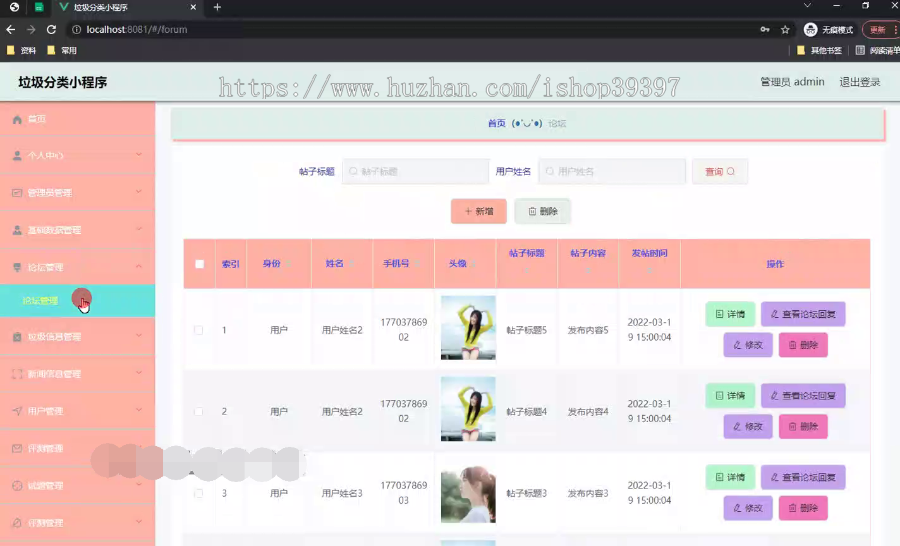This screenshot has height=546, width=900.
Task: Expand the 基础数据管理 menu chevron
Action: [x=139, y=229]
